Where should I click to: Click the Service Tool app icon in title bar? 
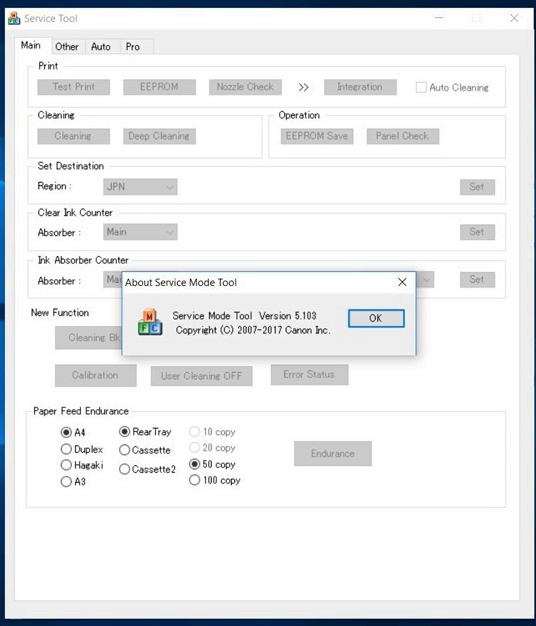[14, 18]
